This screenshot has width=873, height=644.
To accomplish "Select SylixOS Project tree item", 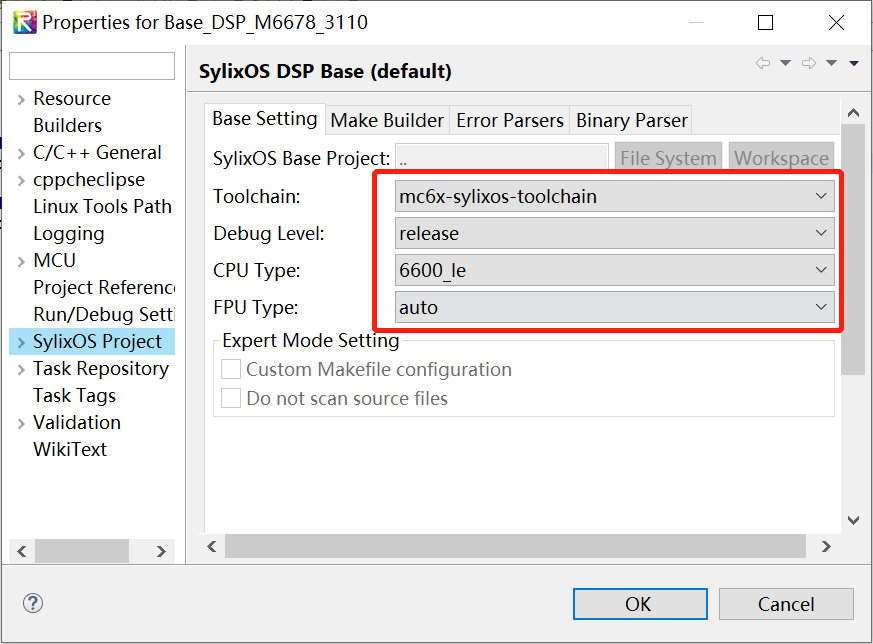I will point(97,341).
